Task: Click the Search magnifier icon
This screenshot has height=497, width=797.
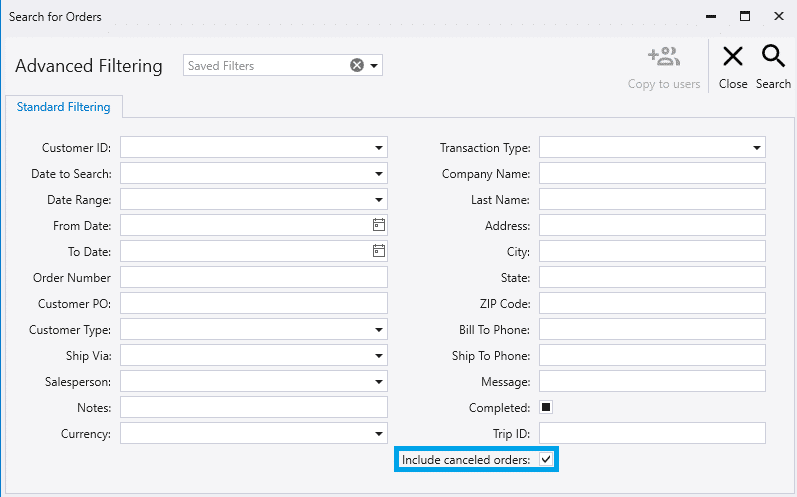Action: pos(773,56)
